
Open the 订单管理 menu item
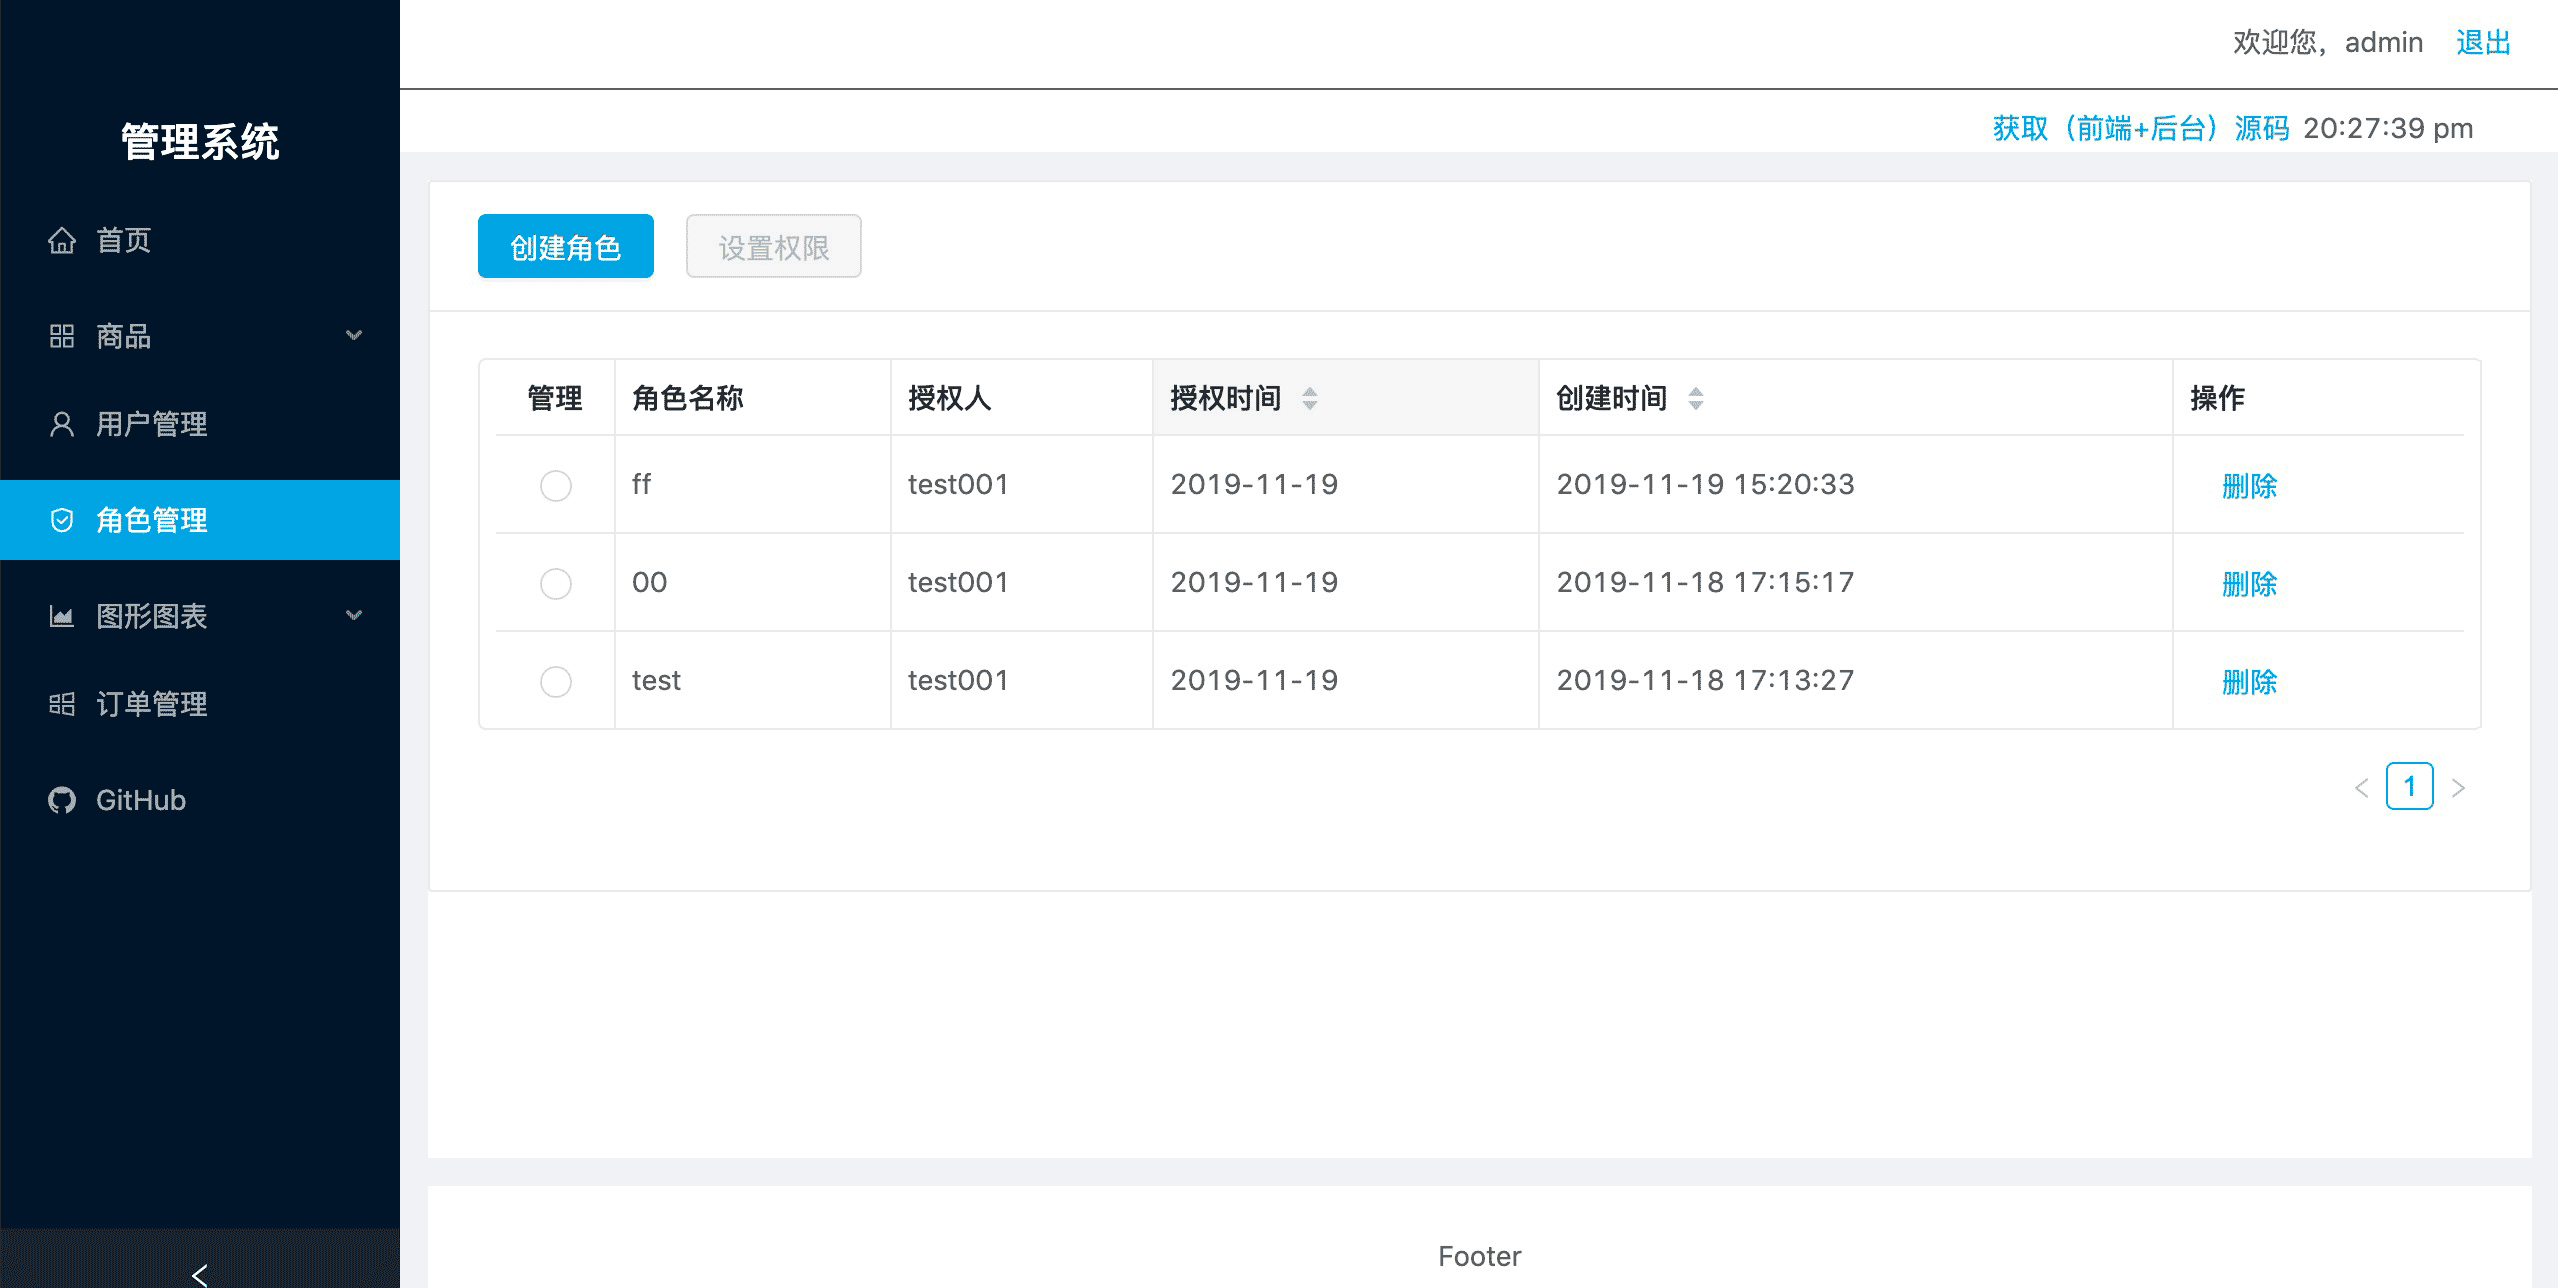(x=152, y=704)
